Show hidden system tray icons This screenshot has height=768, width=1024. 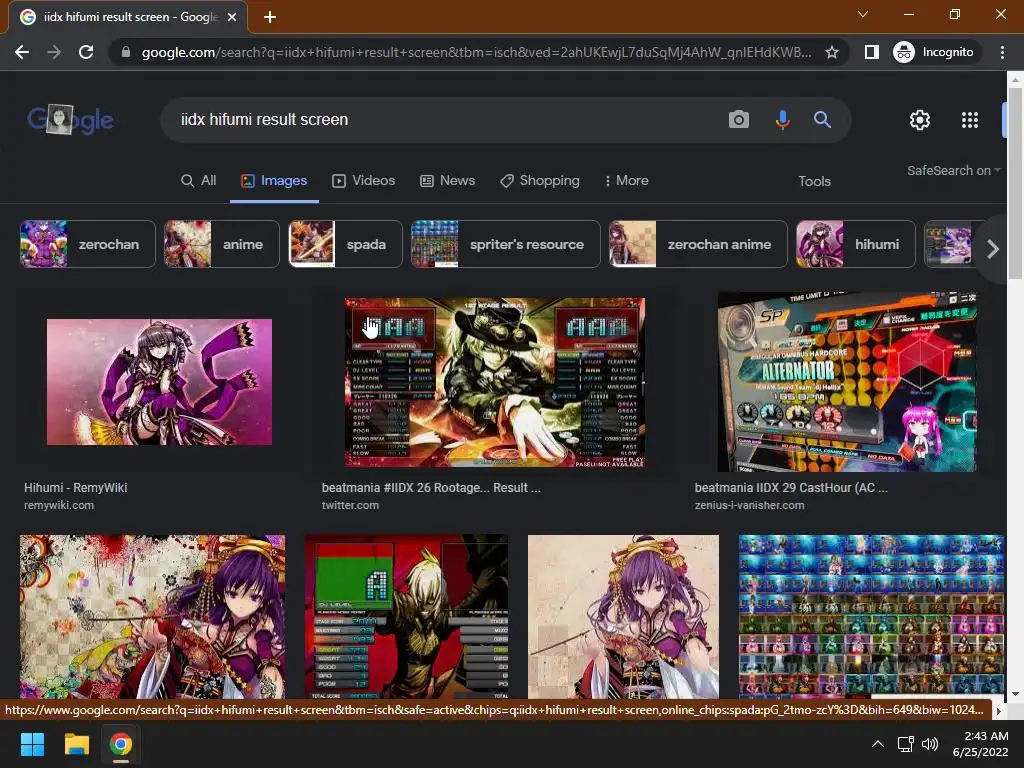tap(878, 744)
